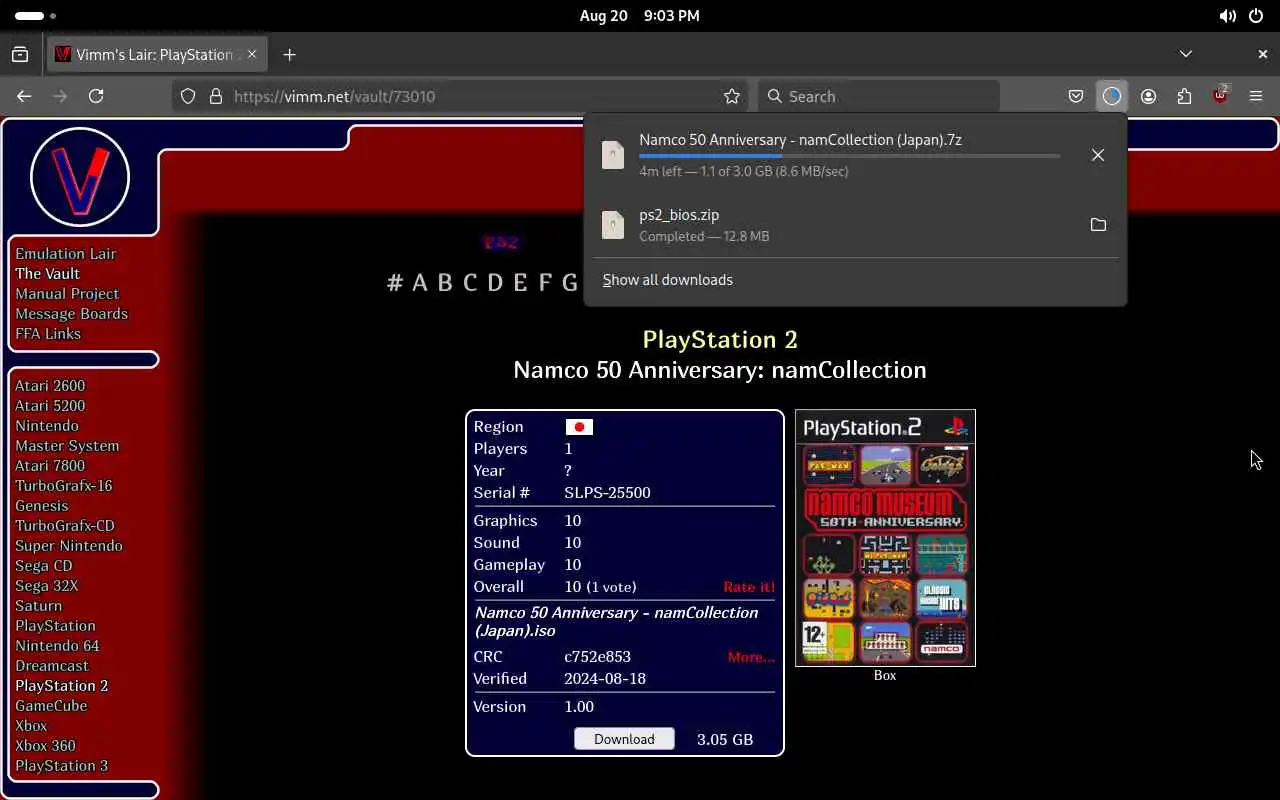This screenshot has height=800, width=1280.
Task: Click the Namco 50 Anniversary .7z file icon
Action: tap(613, 154)
